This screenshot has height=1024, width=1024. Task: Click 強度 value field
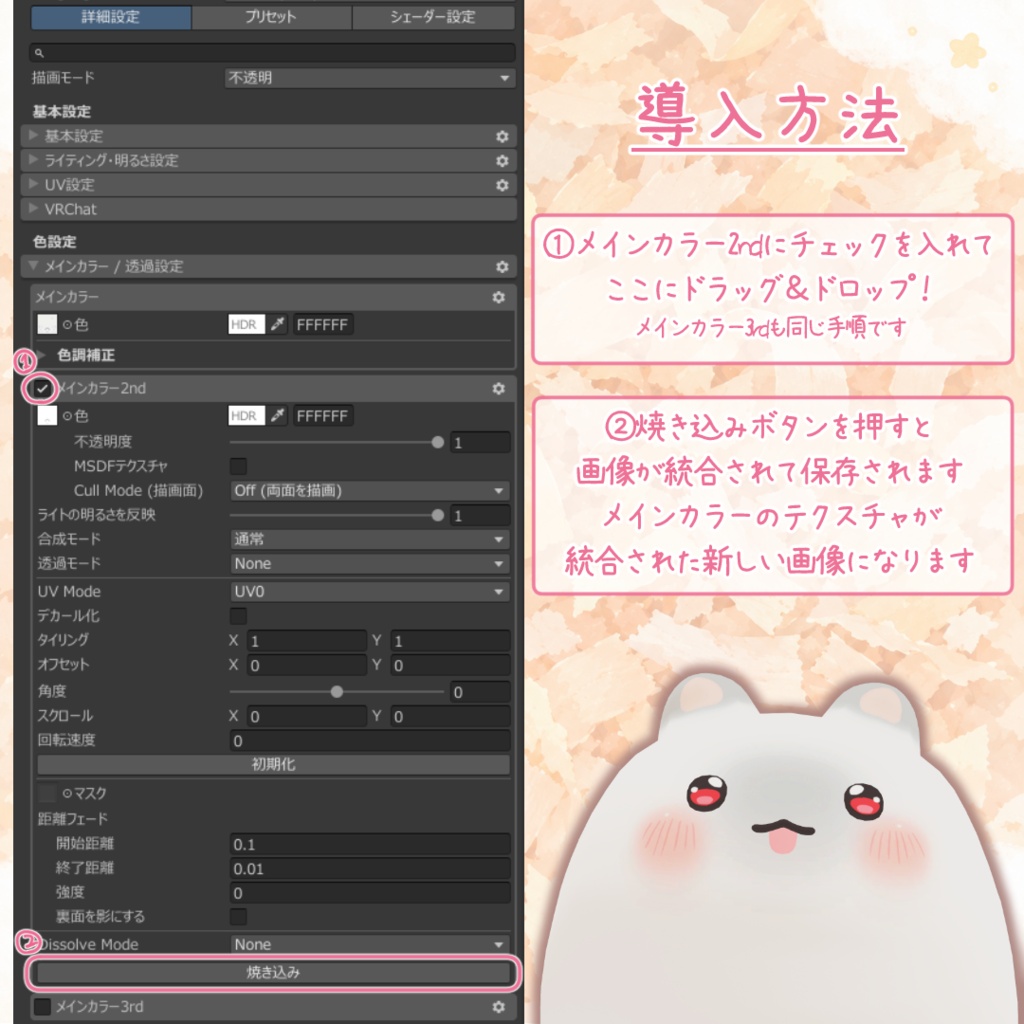point(370,893)
